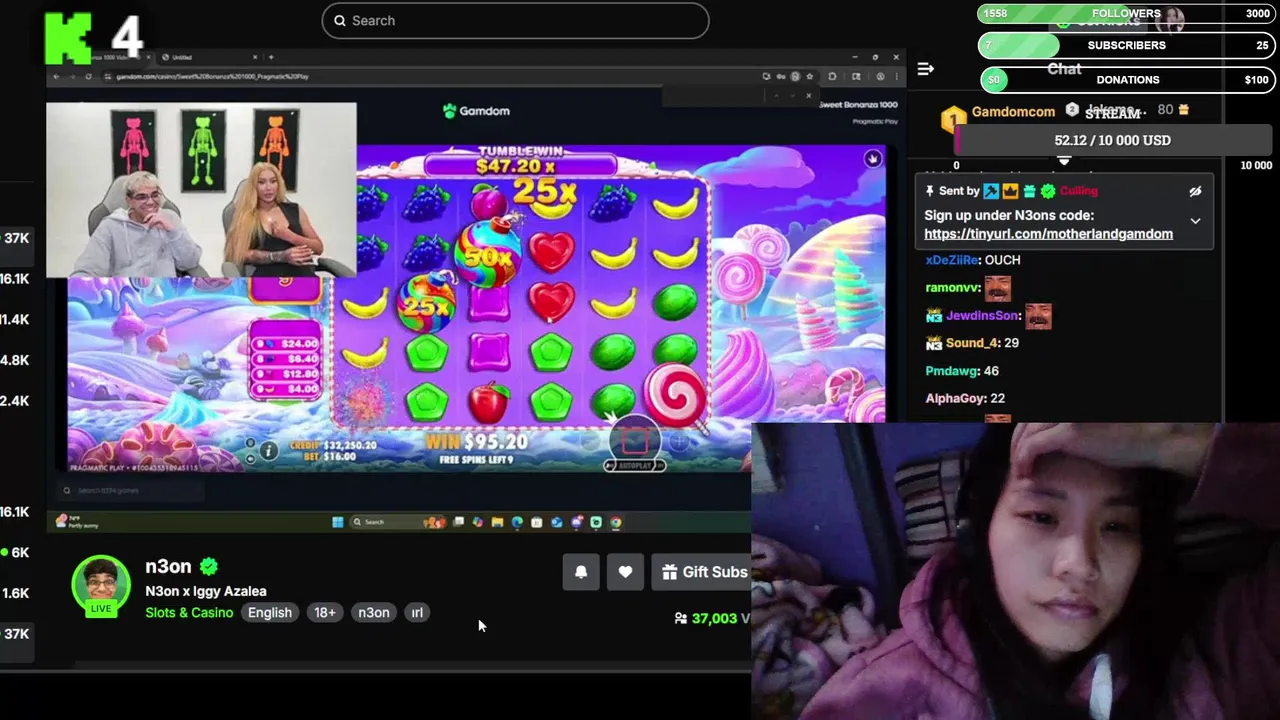Click the Gift Subs button

coord(704,572)
